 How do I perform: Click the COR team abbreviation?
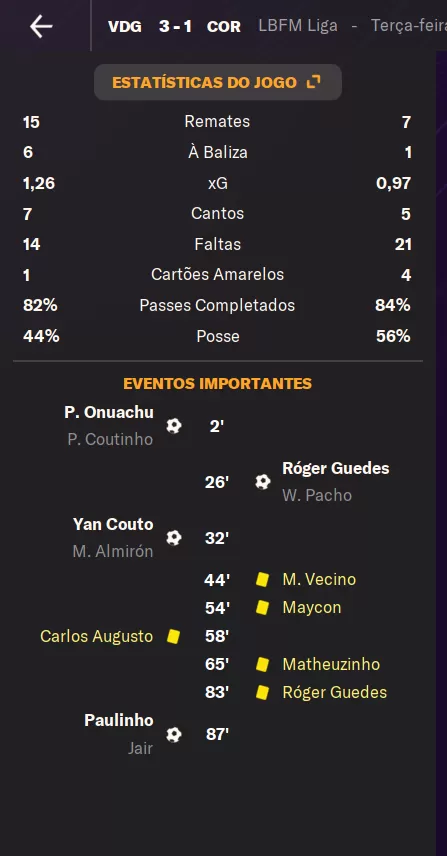coord(224,27)
